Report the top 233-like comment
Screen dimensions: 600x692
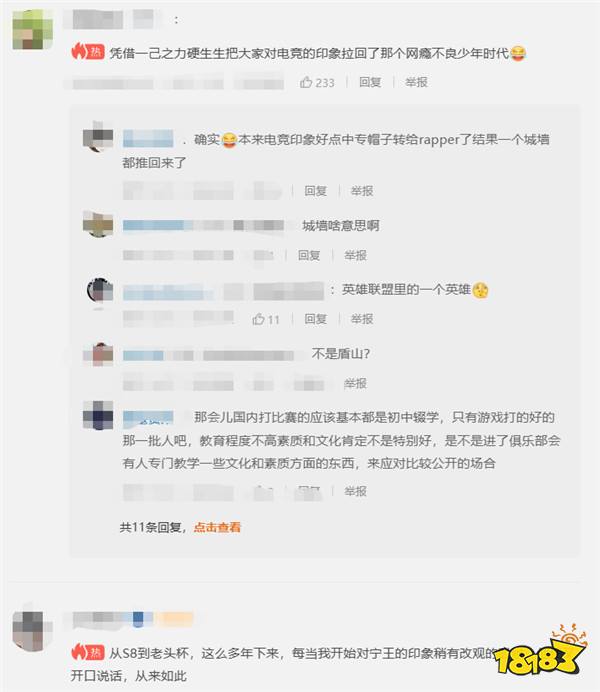(416, 82)
